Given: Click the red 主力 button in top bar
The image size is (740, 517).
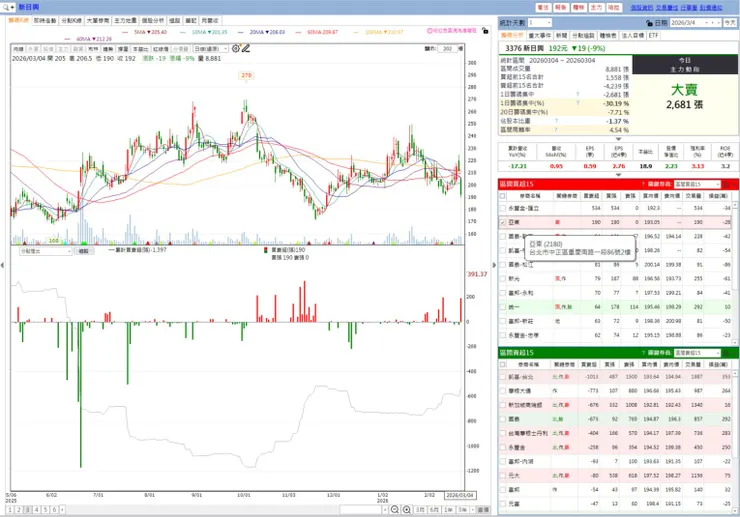Looking at the screenshot, I should pos(596,8).
